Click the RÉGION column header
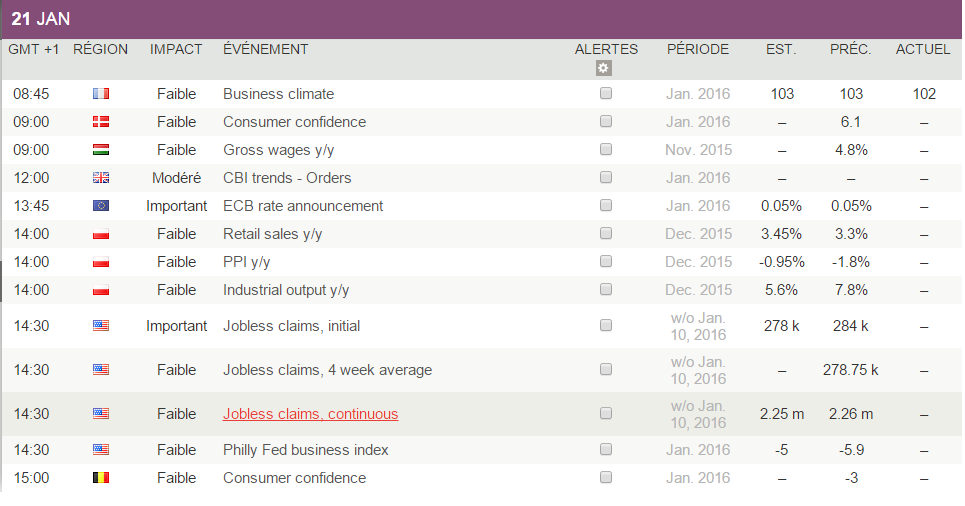The width and height of the screenshot is (965, 506). point(101,49)
